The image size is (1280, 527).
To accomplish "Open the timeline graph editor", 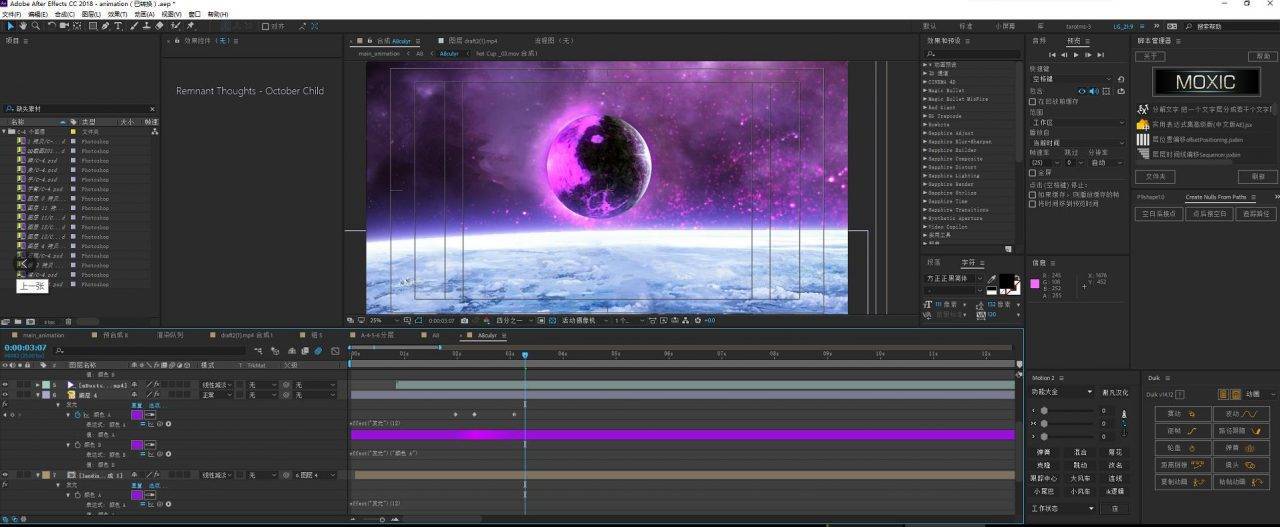I will pos(335,351).
